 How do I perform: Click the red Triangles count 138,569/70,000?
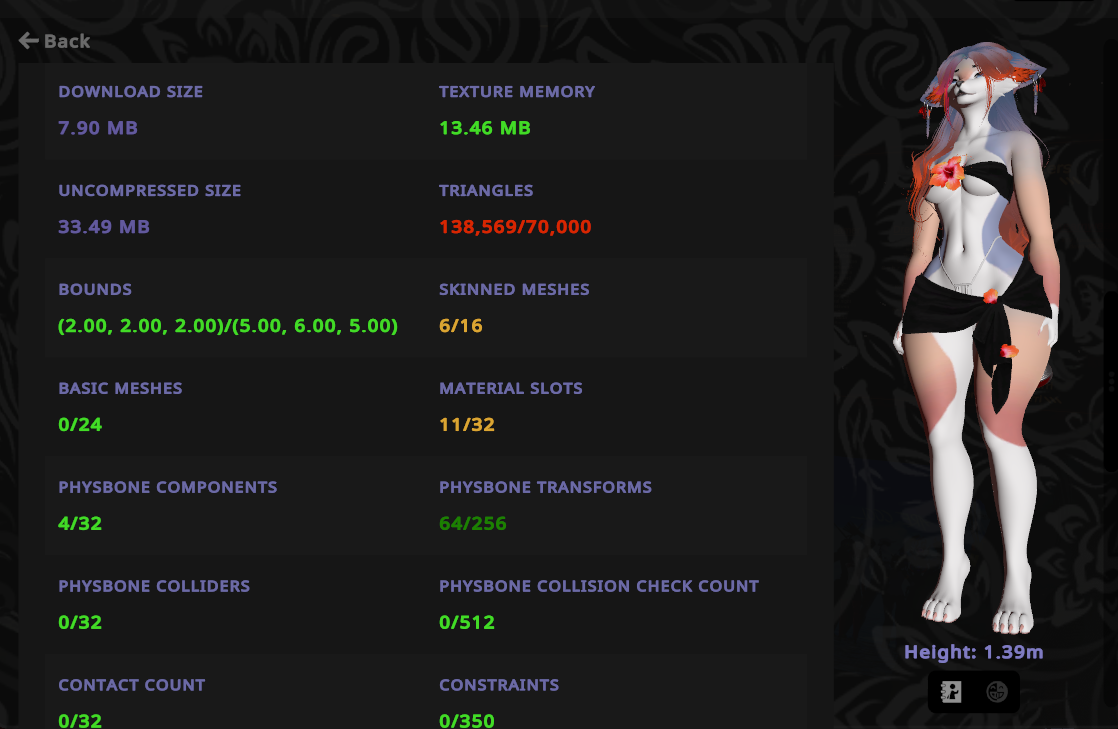pyautogui.click(x=515, y=227)
